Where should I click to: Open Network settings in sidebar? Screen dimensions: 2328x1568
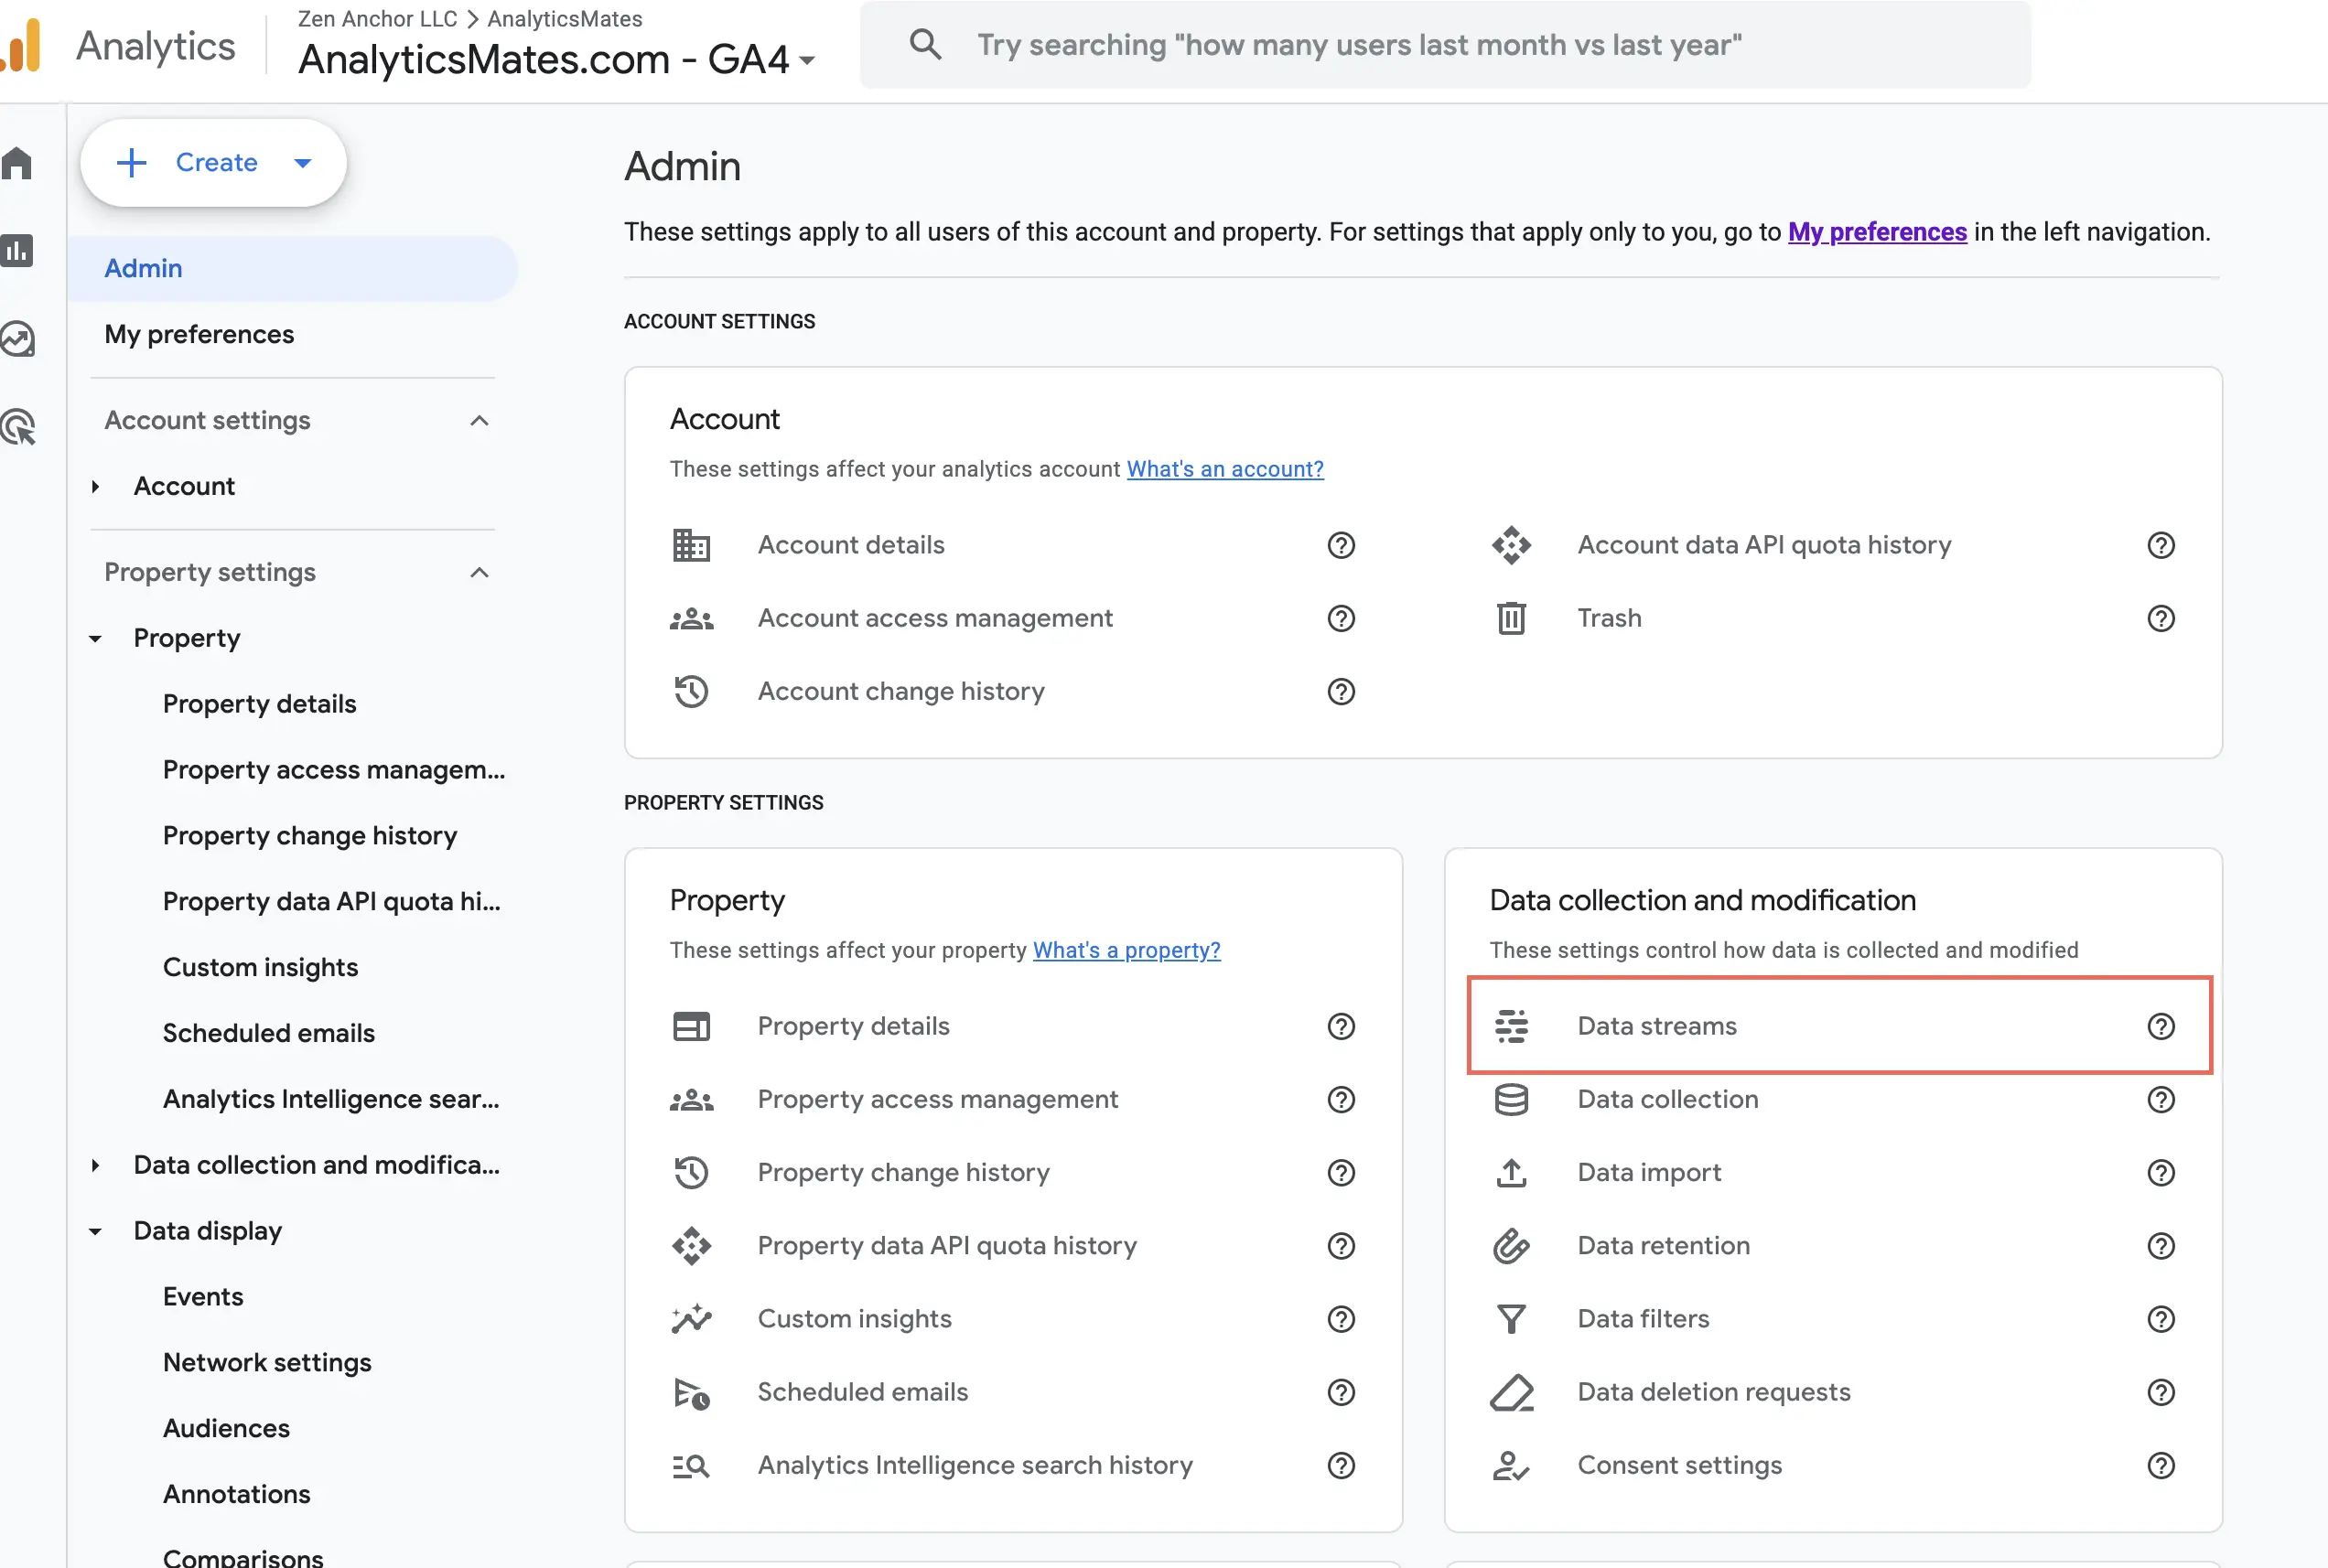267,1364
